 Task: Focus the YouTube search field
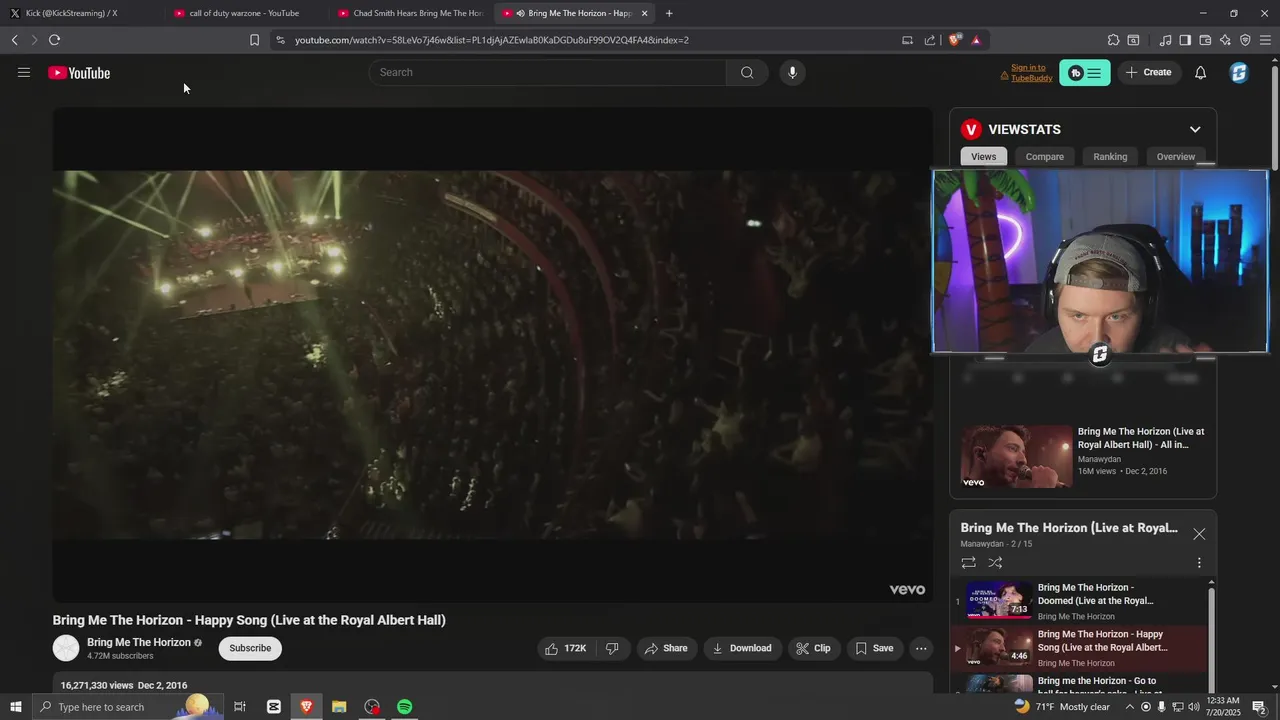(548, 72)
